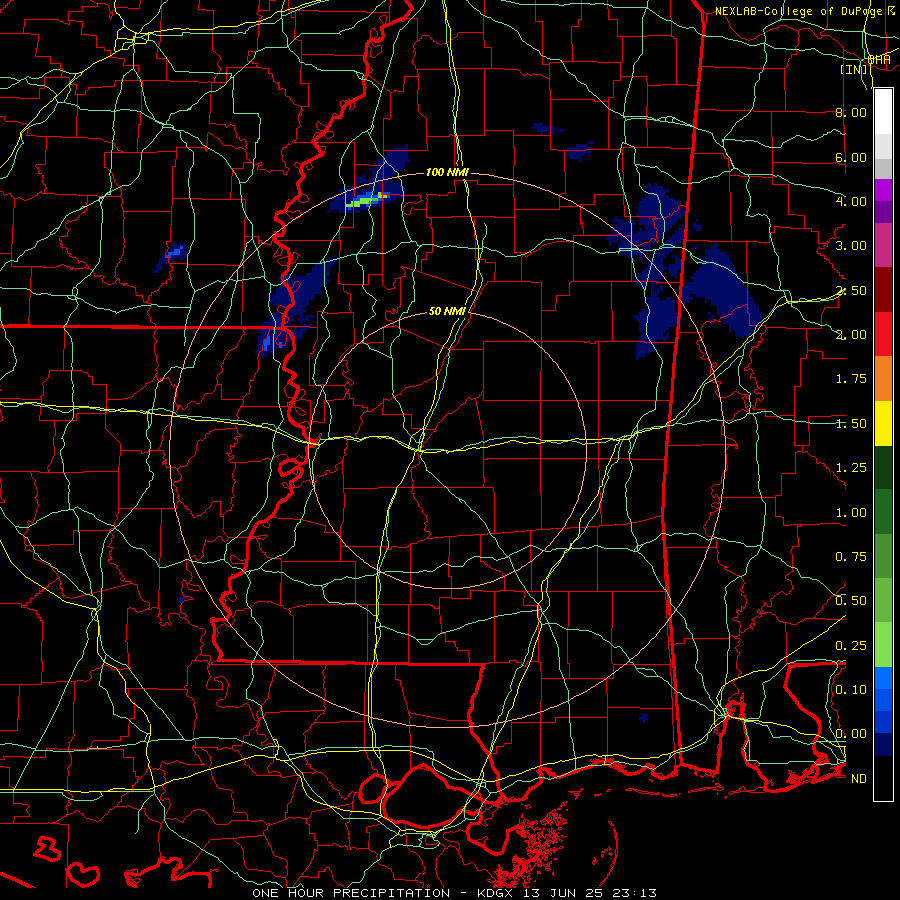The width and height of the screenshot is (900, 900).
Task: Click the 1.25 legend value
Action: tap(851, 468)
